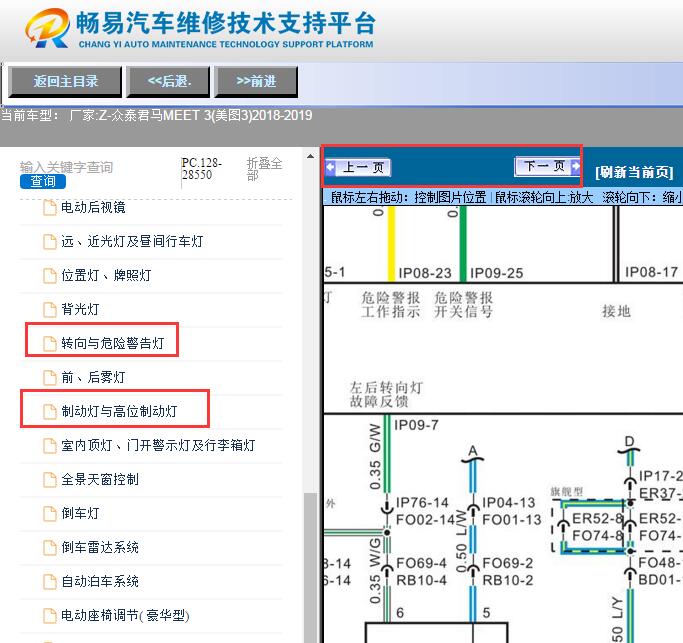Click connector label FO69-4 in diagram
The width and height of the screenshot is (683, 643).
(421, 563)
